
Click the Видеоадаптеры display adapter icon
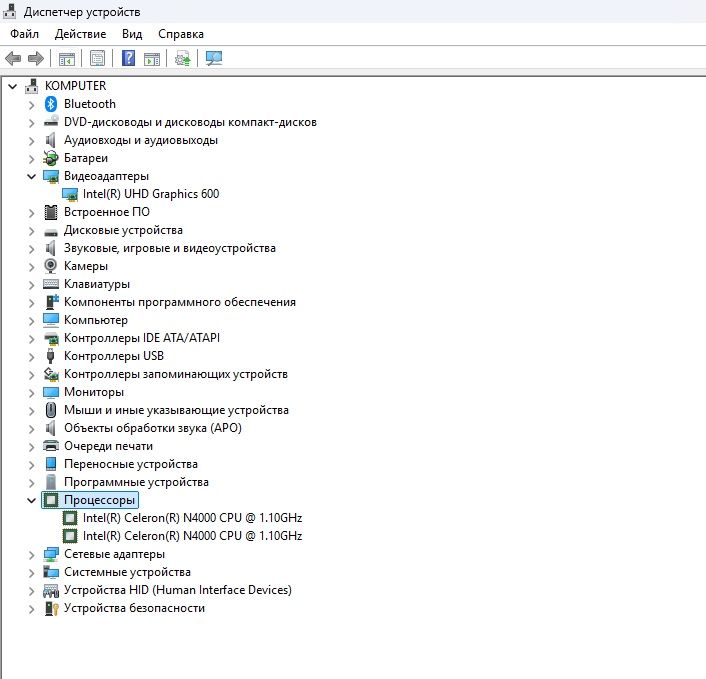[51, 176]
